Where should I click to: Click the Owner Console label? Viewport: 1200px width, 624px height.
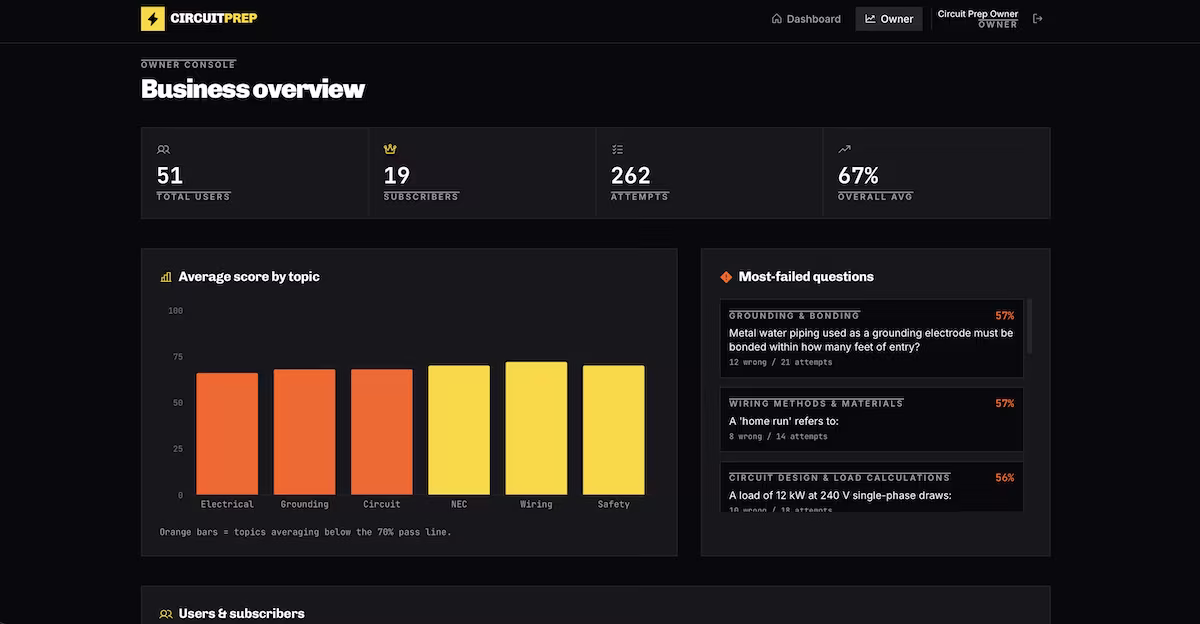coord(189,65)
